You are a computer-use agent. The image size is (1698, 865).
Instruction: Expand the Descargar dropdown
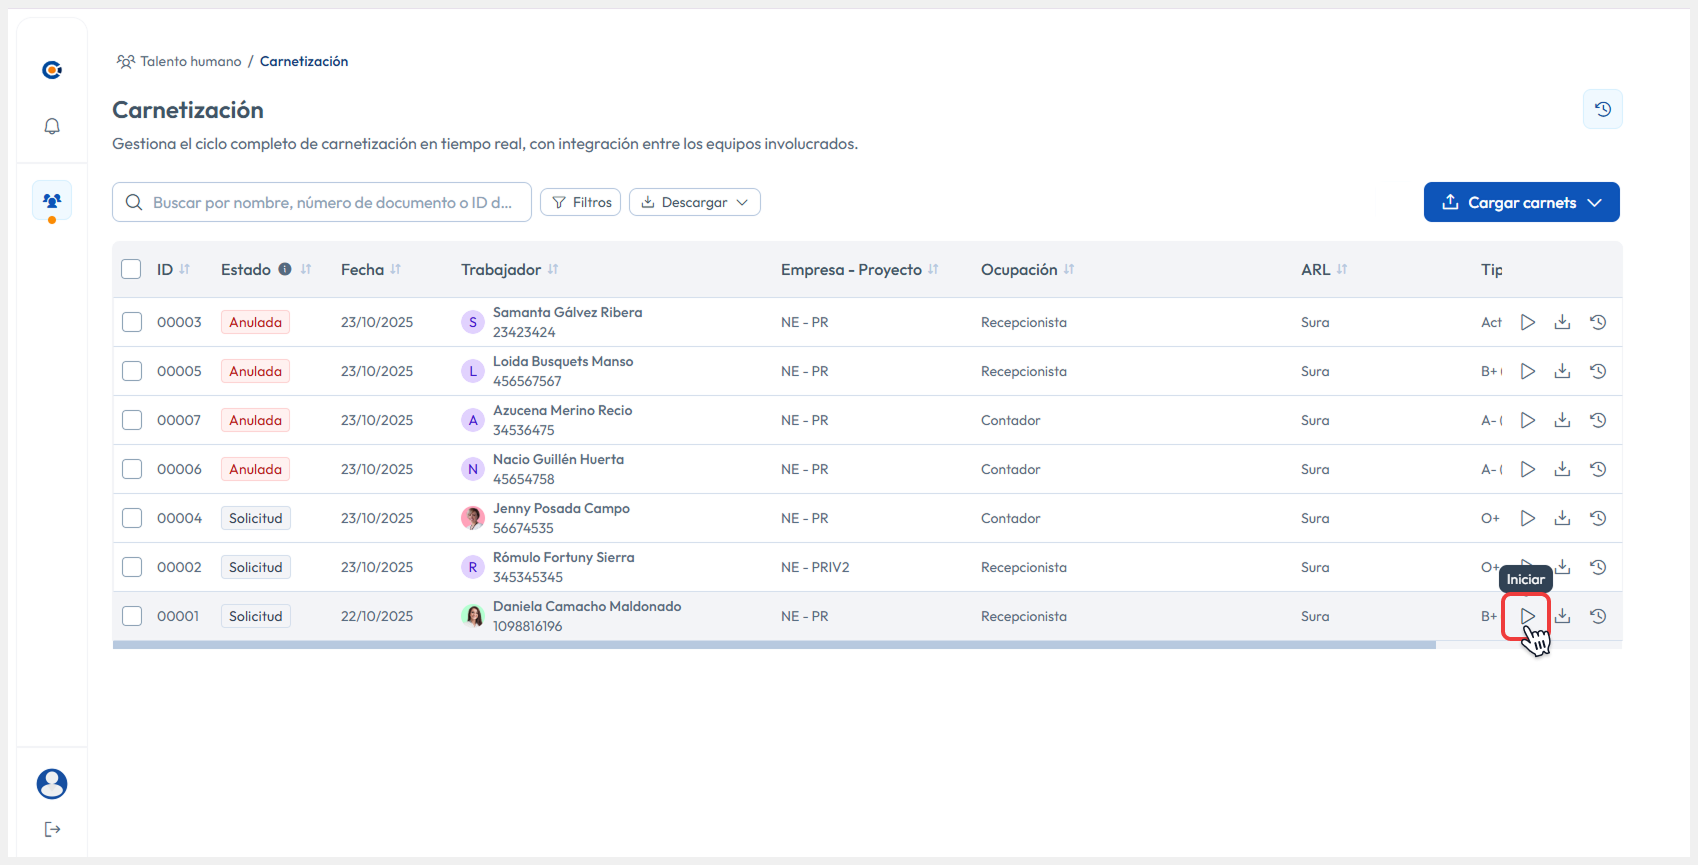pos(695,202)
